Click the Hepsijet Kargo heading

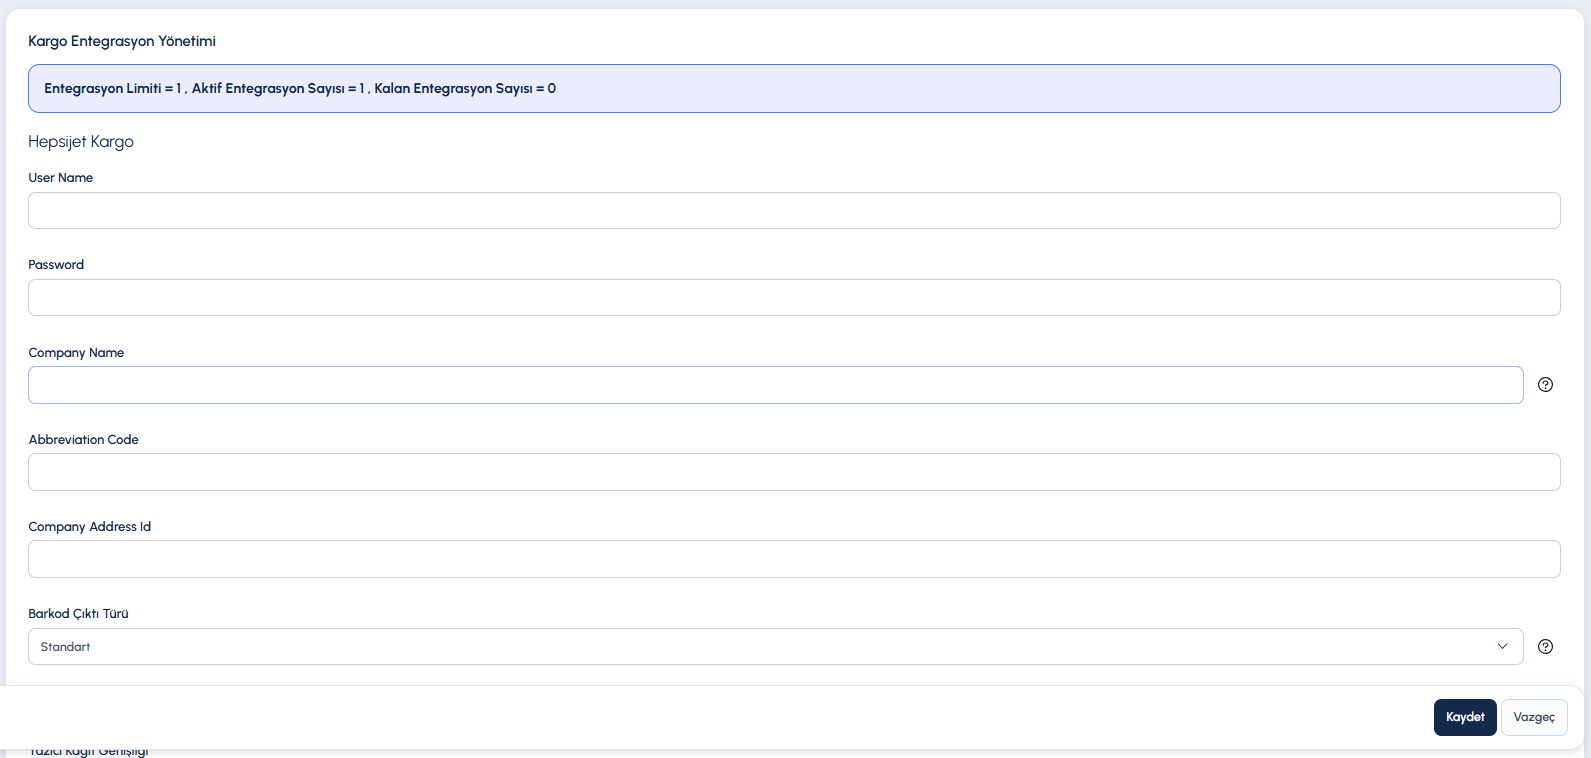[x=81, y=142]
